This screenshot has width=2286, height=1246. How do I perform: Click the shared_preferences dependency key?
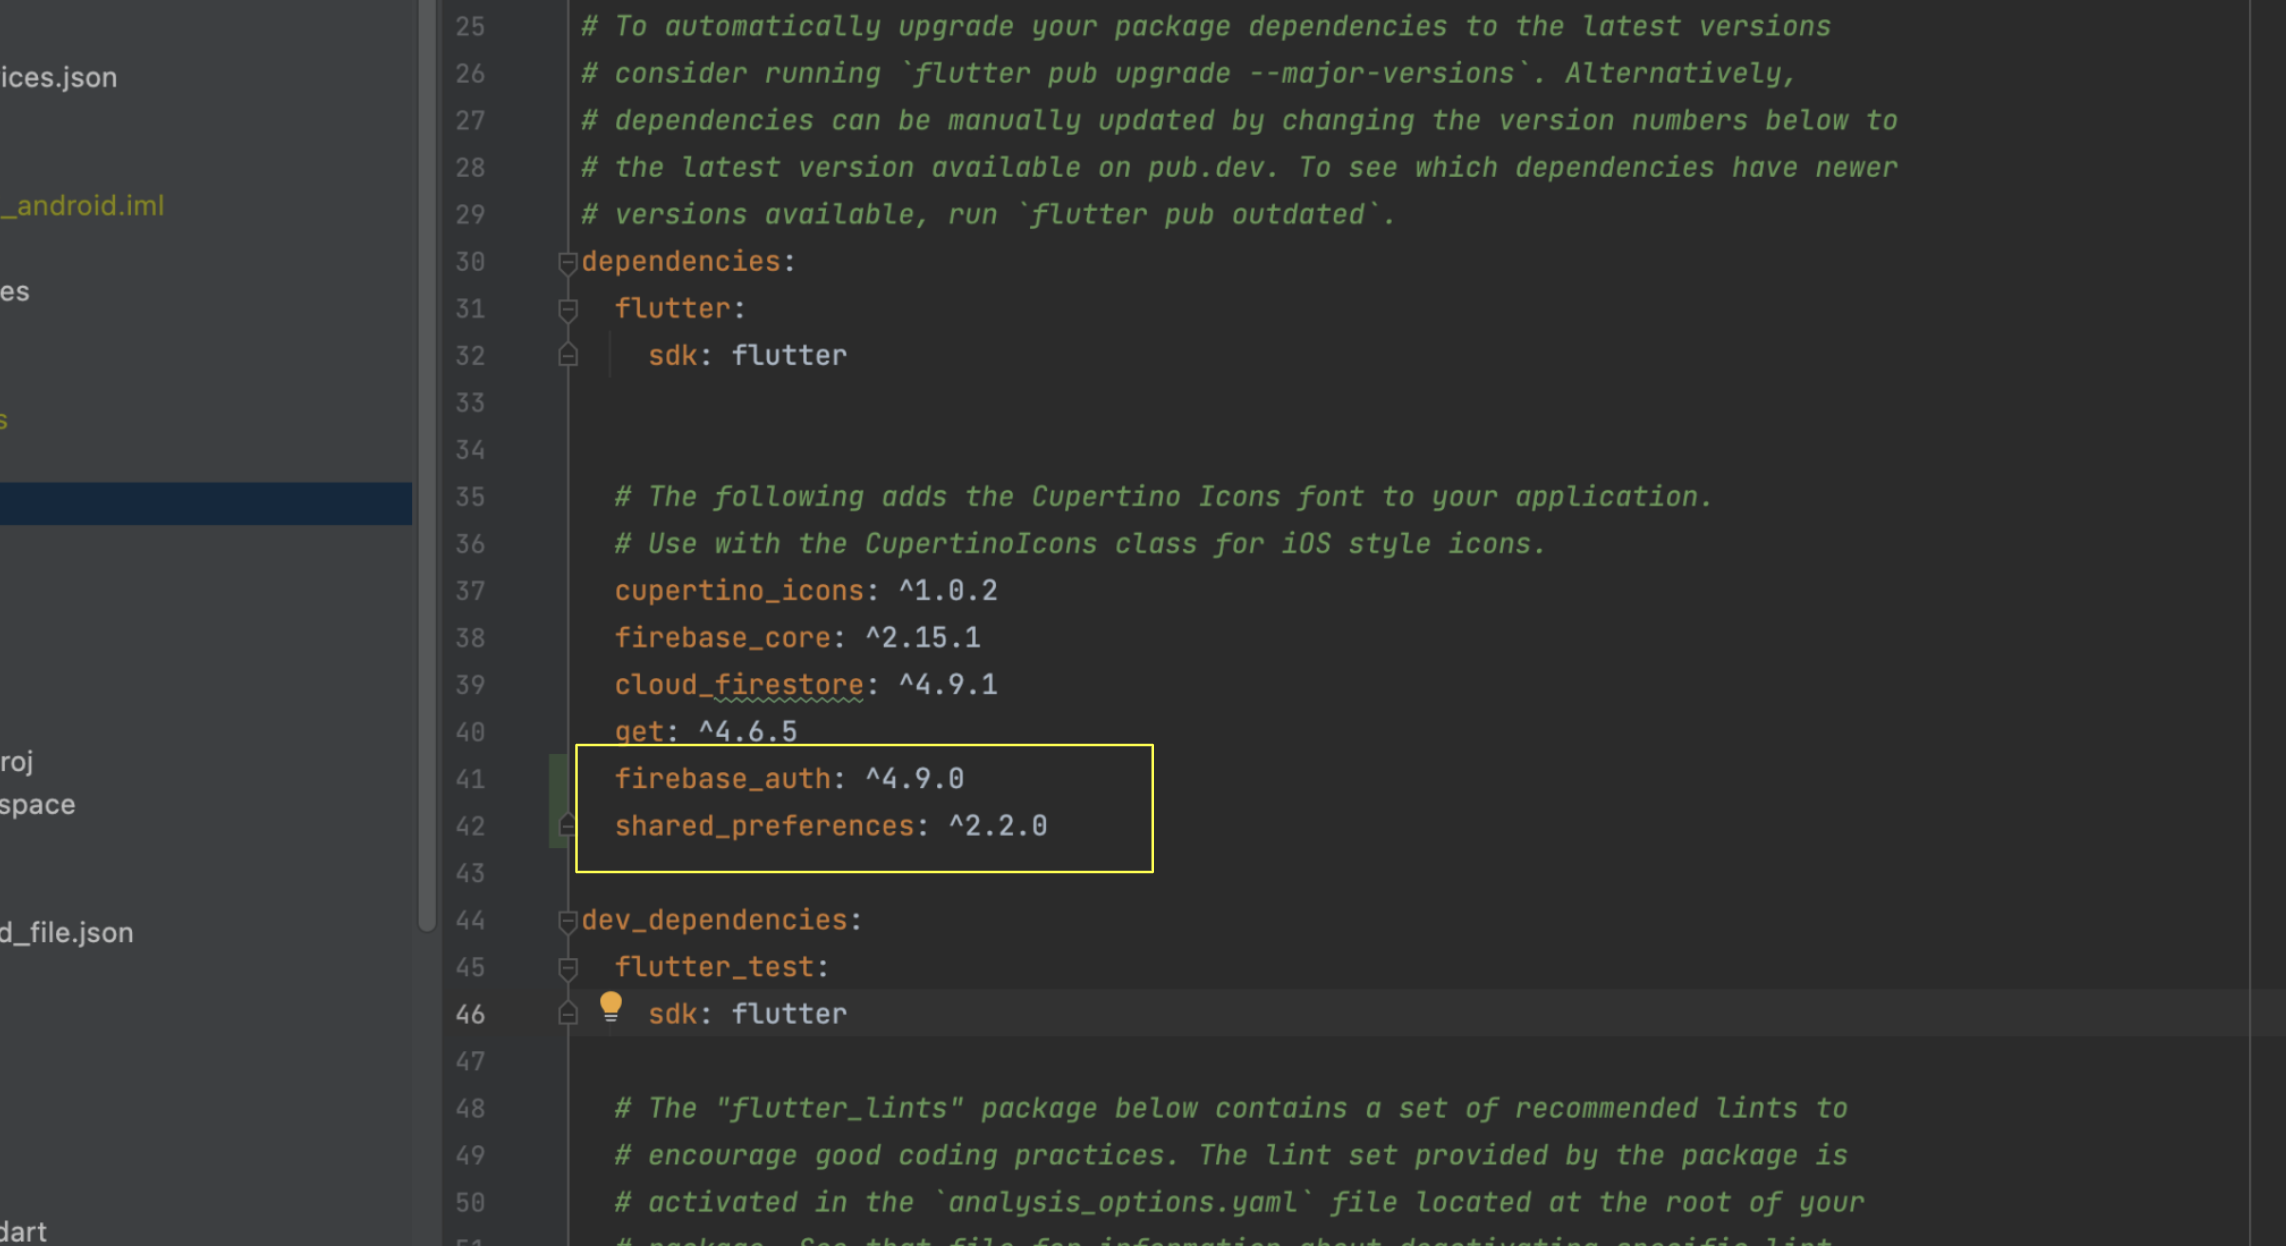764,826
